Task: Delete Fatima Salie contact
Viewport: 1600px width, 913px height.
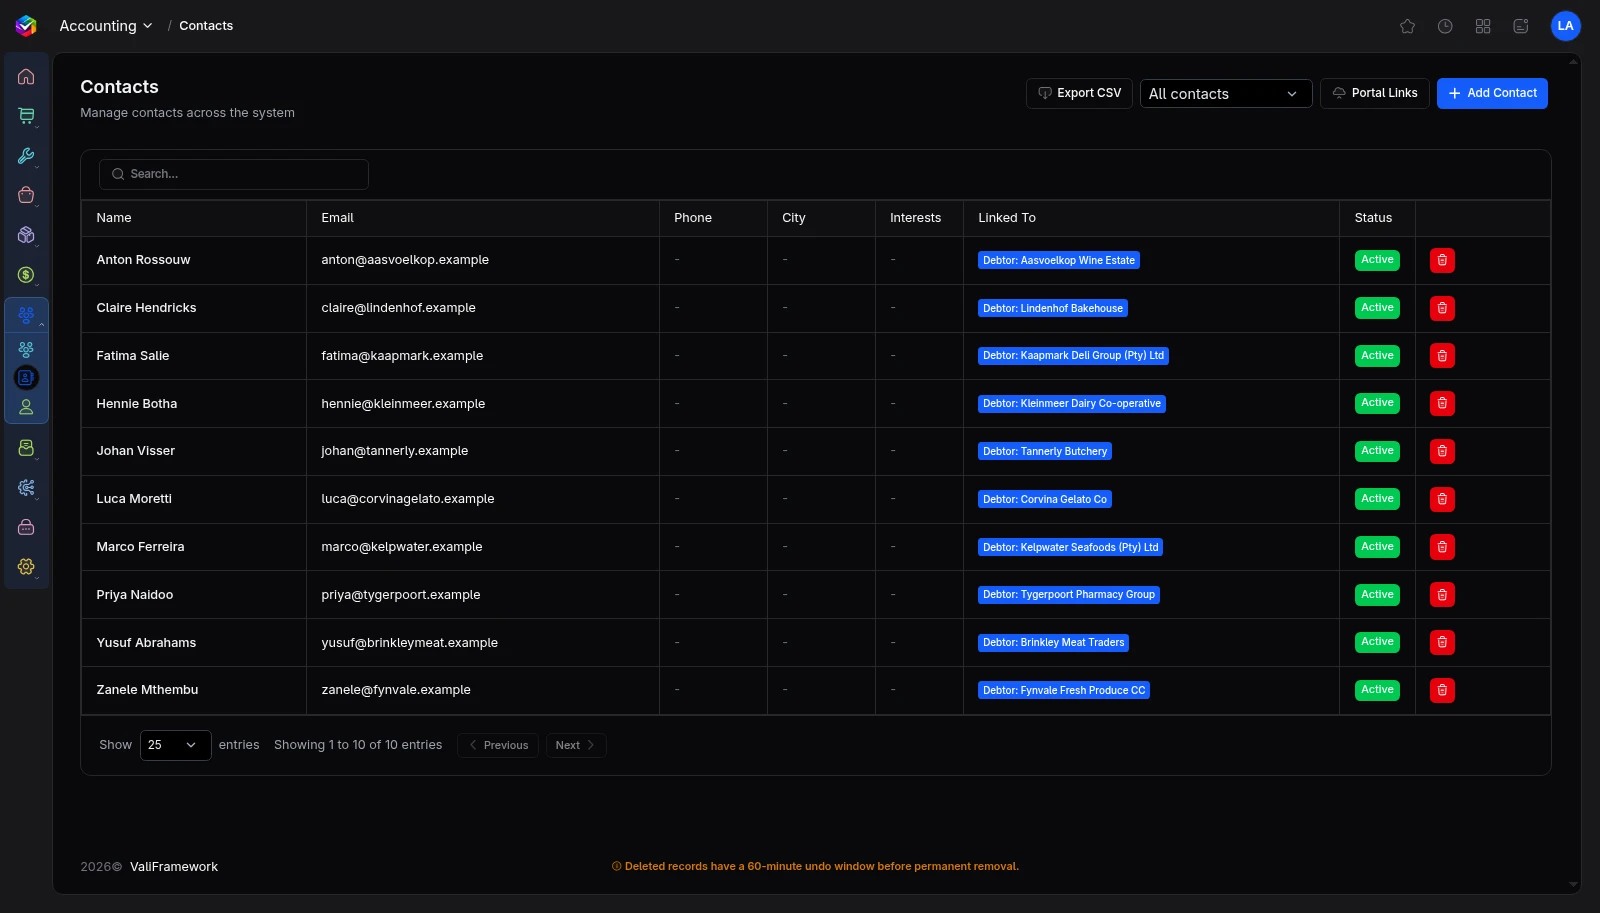Action: [x=1442, y=356]
